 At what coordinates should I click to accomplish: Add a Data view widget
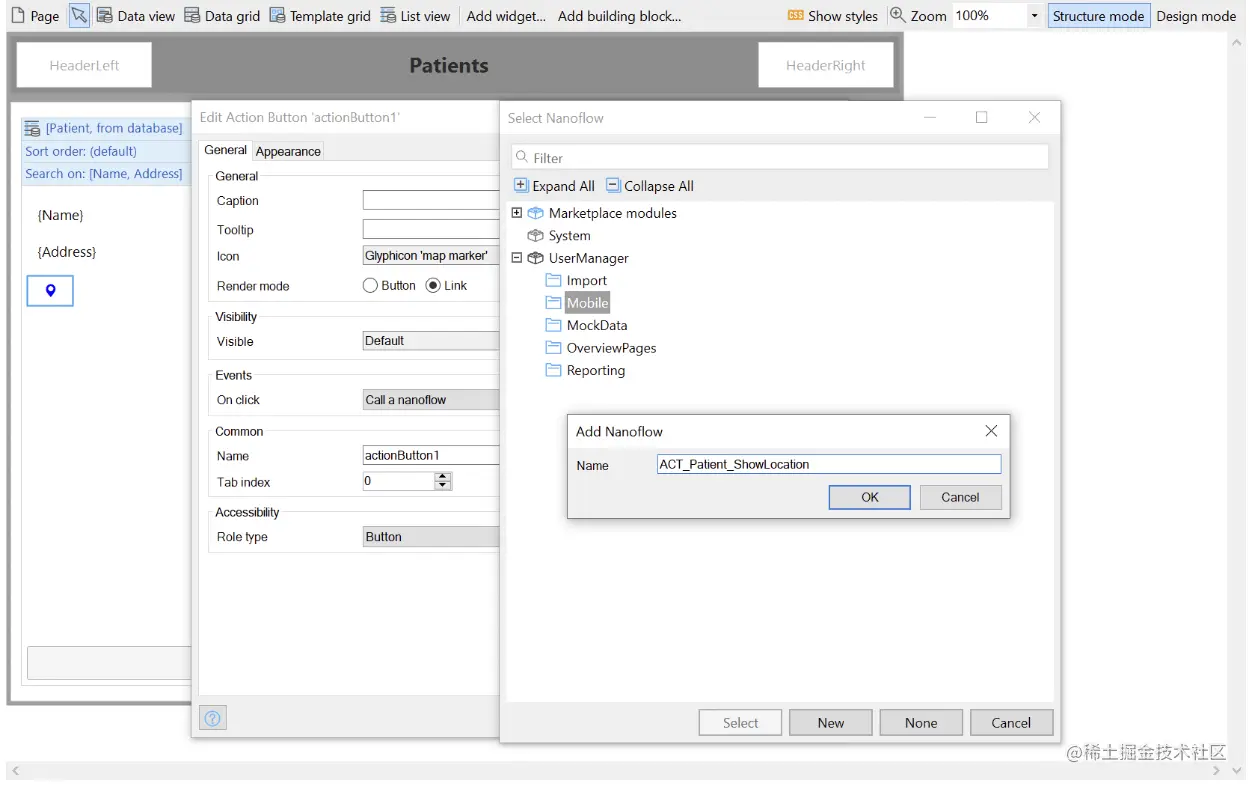tap(136, 16)
